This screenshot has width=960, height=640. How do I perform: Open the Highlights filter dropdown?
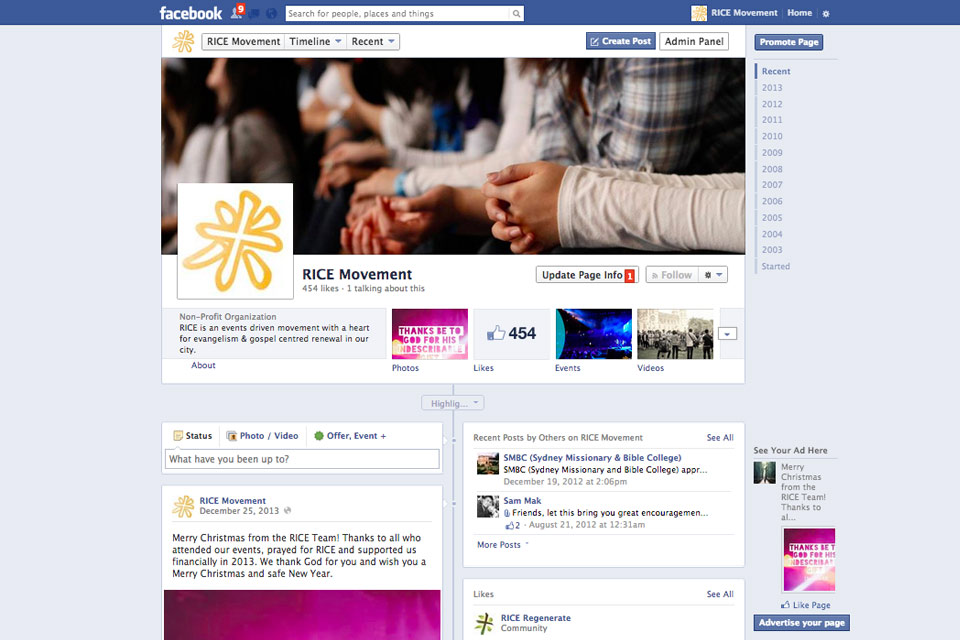453,403
